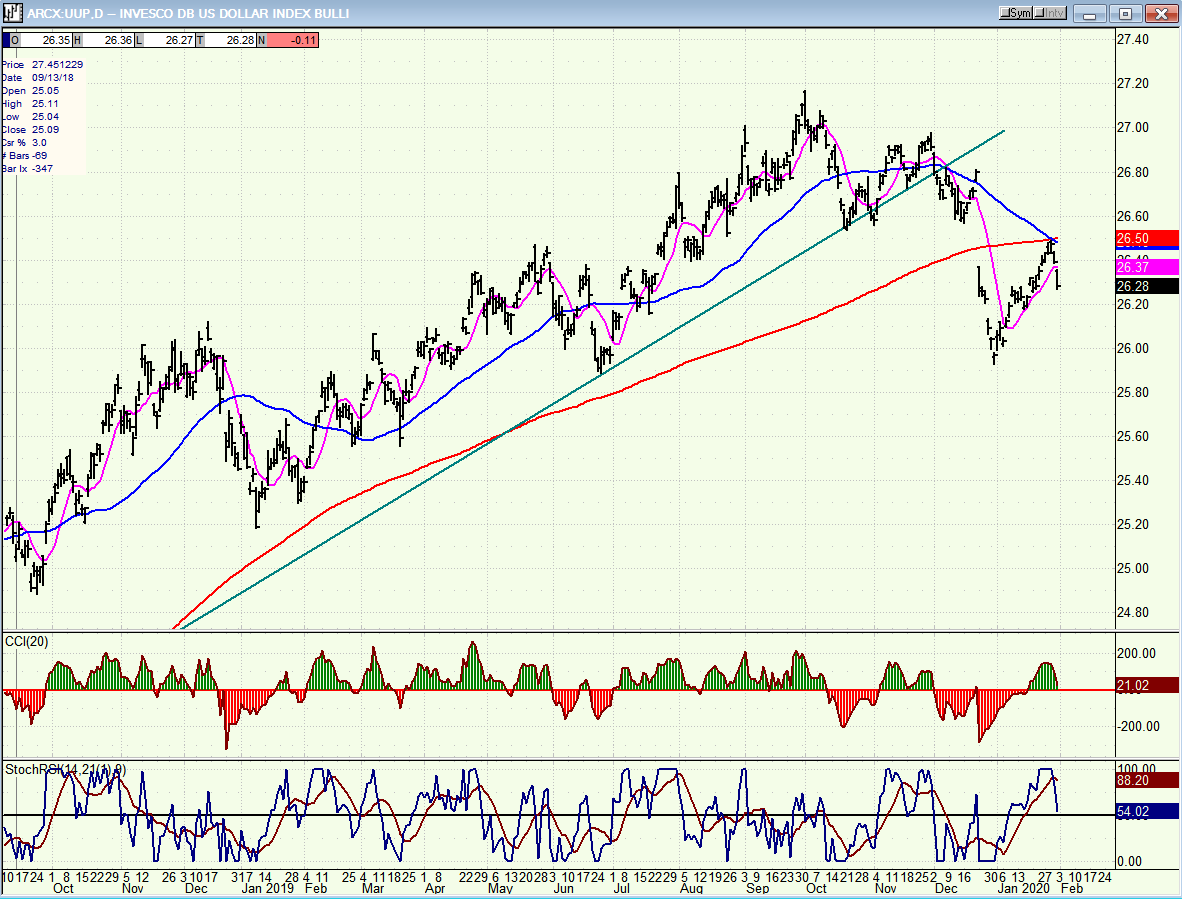Close the UUP chart window
Viewport: 1182px width, 899px height.
[1160, 13]
